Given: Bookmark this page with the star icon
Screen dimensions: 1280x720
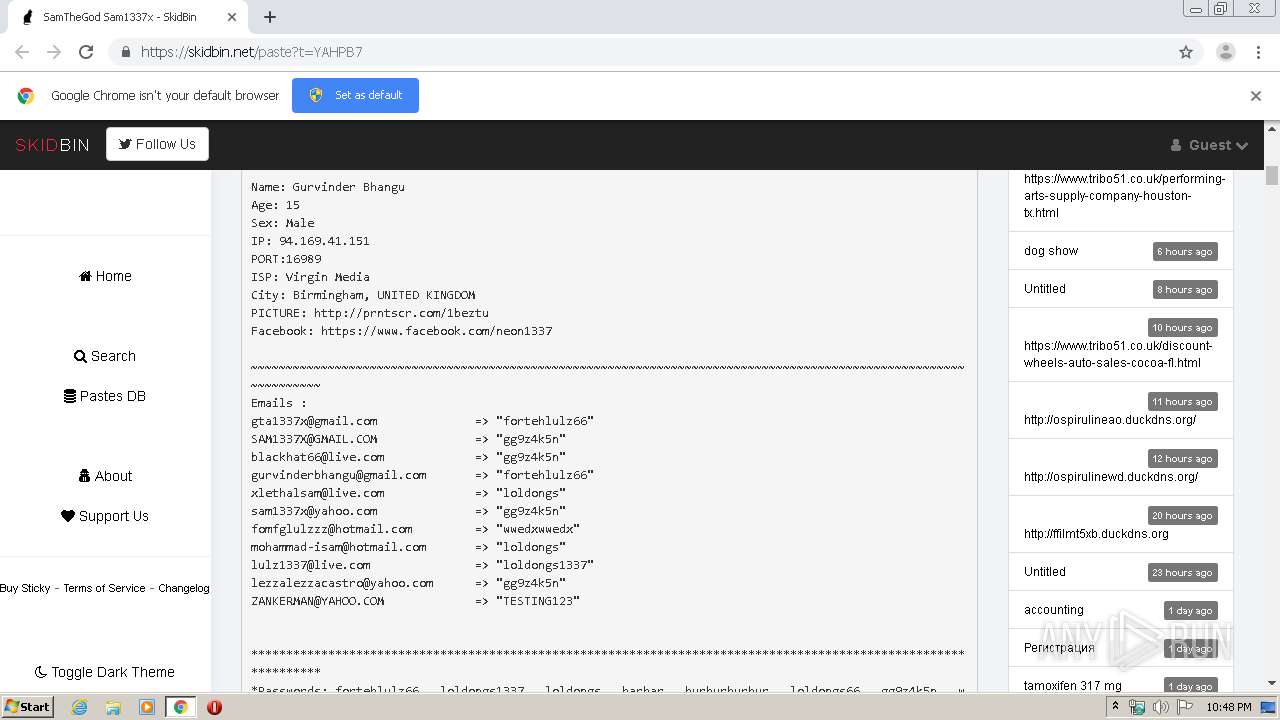Looking at the screenshot, I should (x=1186, y=52).
